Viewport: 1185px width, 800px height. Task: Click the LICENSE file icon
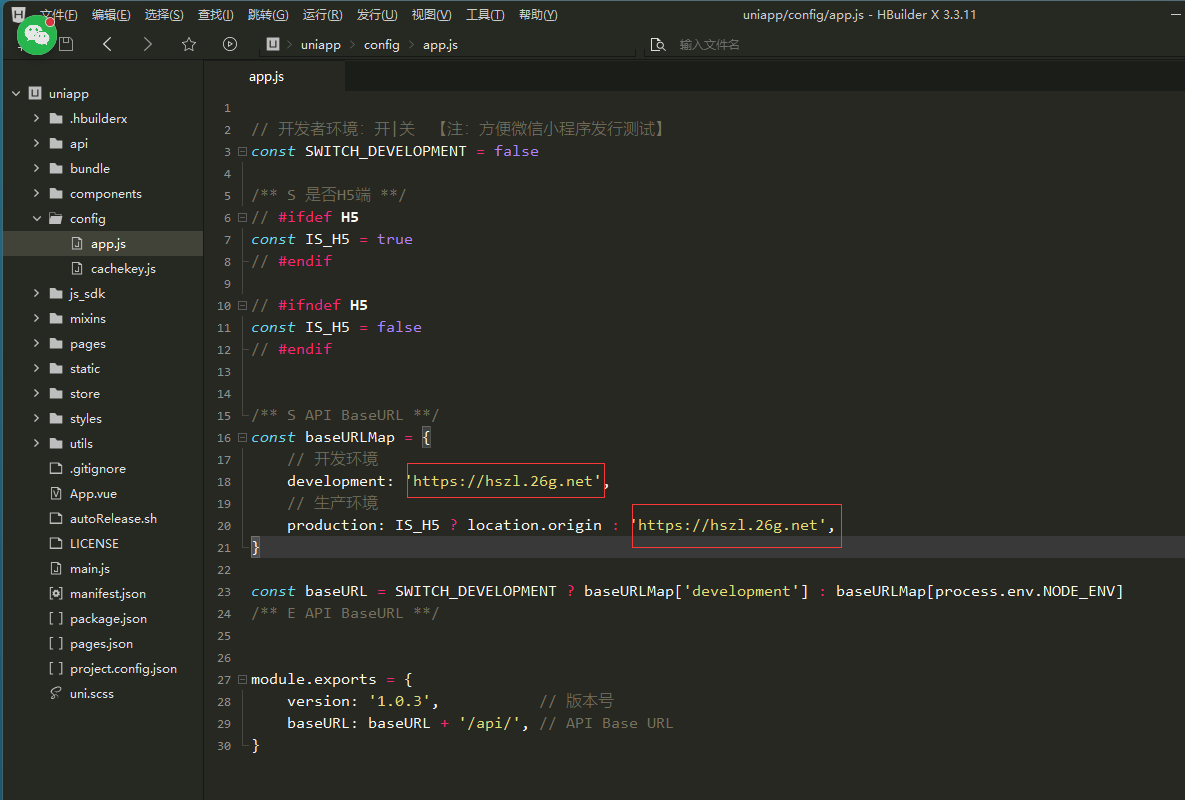(x=56, y=543)
